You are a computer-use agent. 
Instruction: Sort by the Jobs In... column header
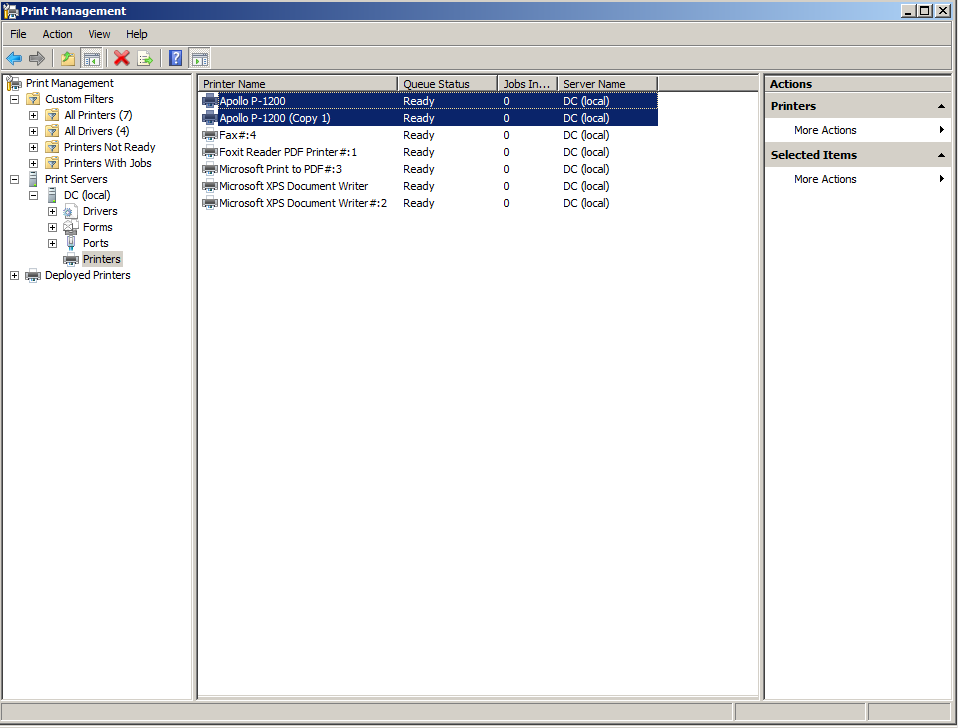click(528, 84)
